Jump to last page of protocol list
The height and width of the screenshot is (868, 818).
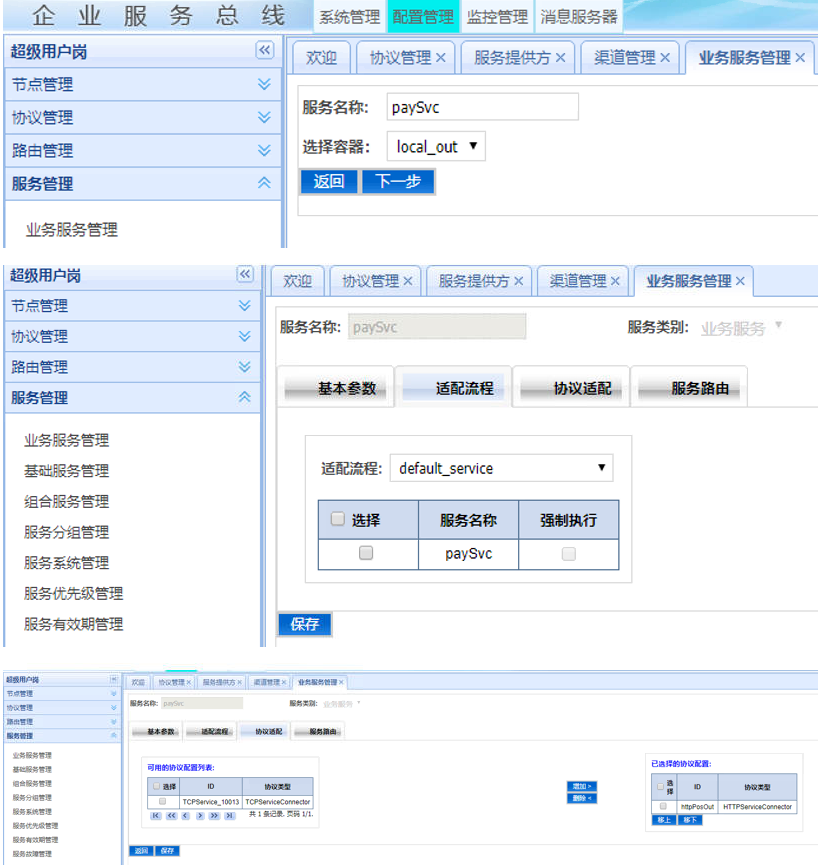pos(229,816)
